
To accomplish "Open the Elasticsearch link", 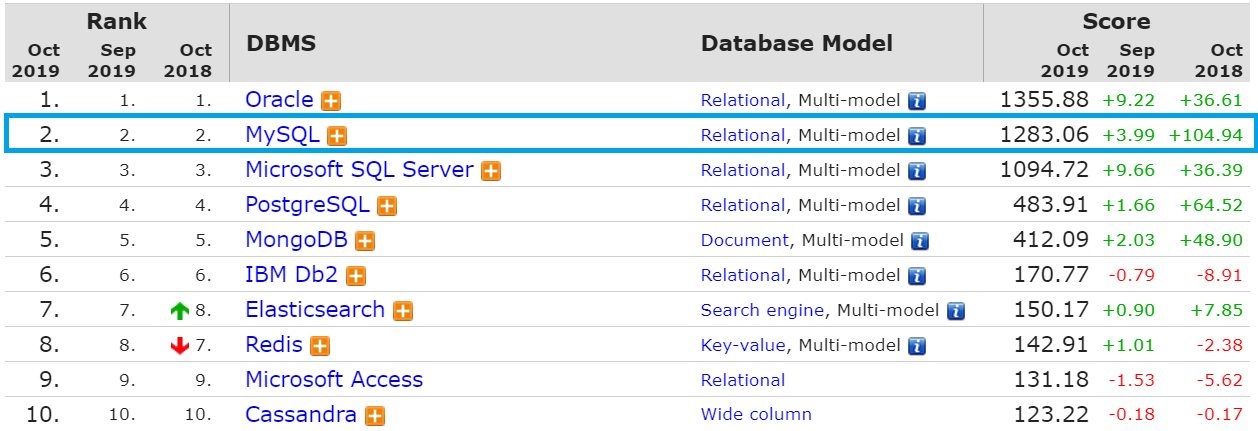I will (315, 310).
